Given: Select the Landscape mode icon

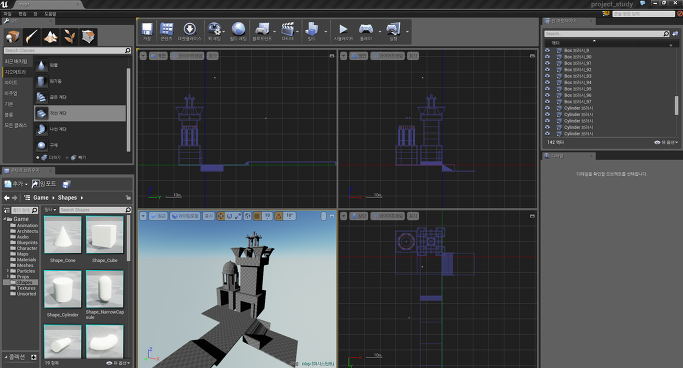Looking at the screenshot, I should point(51,37).
